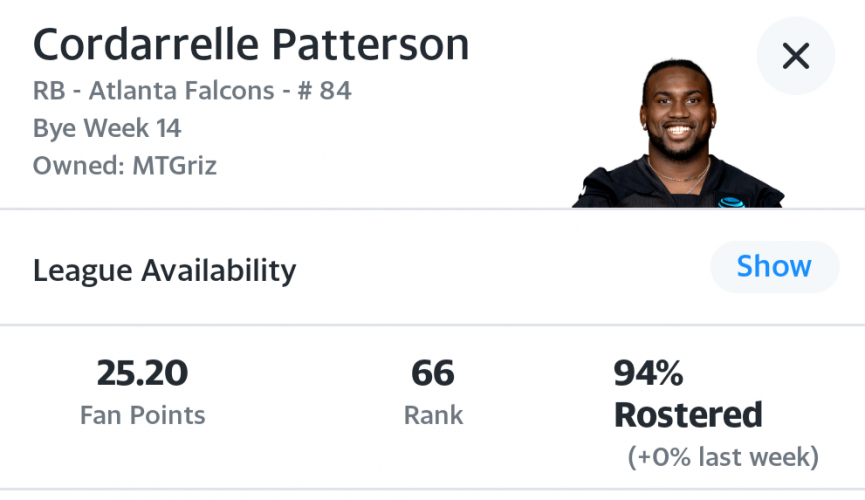Image resolution: width=865 pixels, height=500 pixels.
Task: Tap the 66 rank number
Action: tap(433, 373)
